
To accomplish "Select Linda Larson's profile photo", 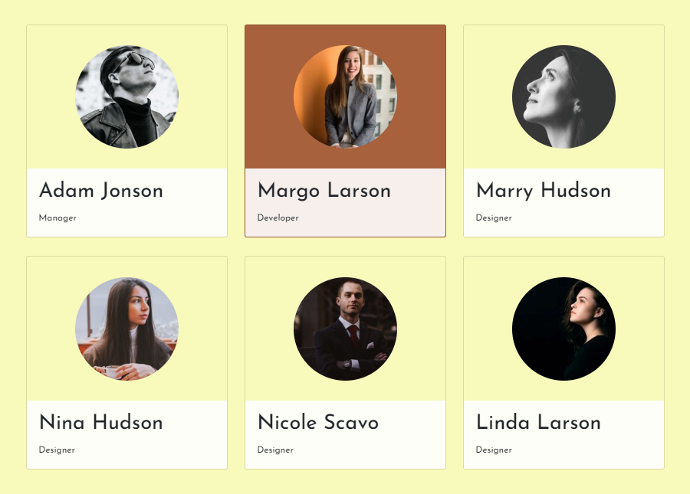I will pyautogui.click(x=564, y=329).
